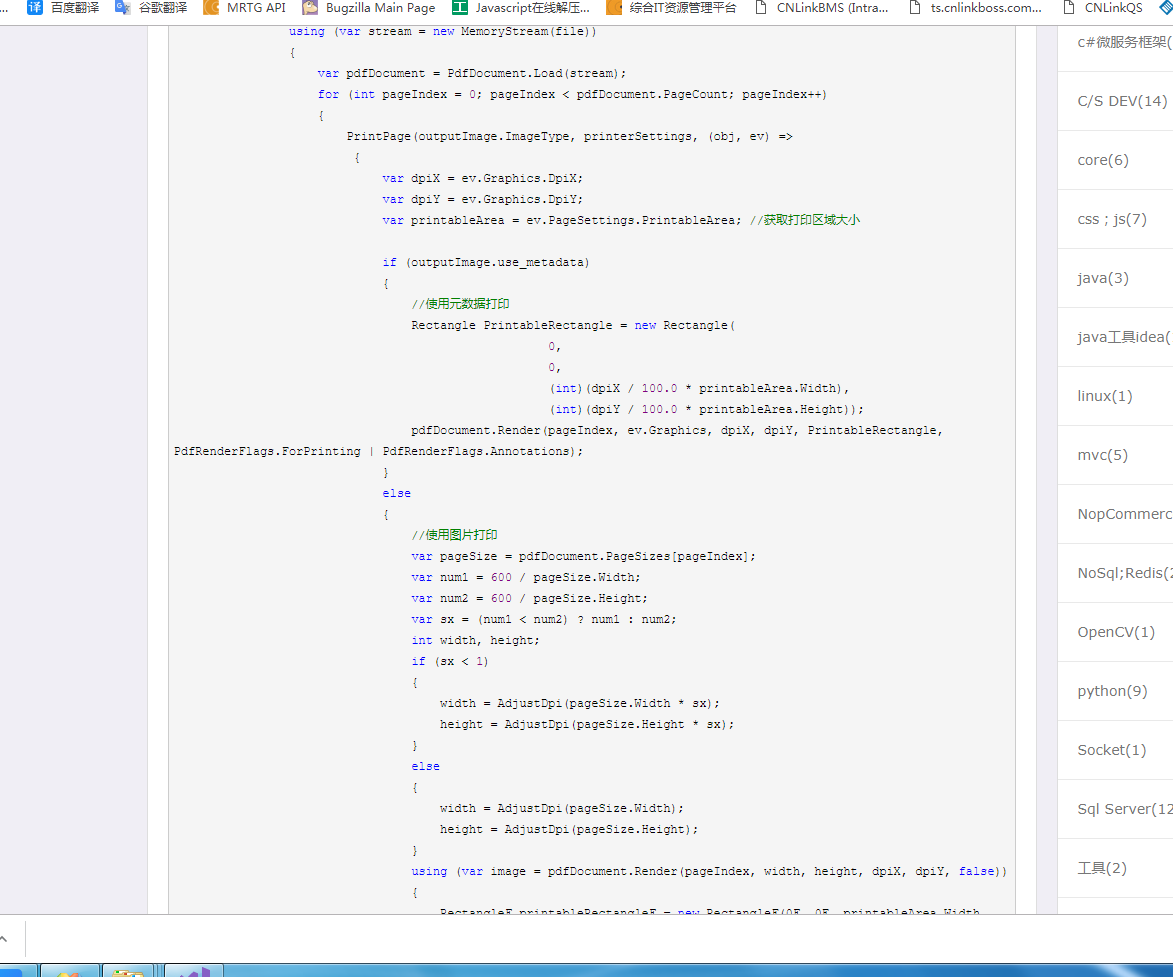Click '(int)(dpiX / 100.0 * printableArea.Width),' line
The width and height of the screenshot is (1173, 977).
click(699, 388)
